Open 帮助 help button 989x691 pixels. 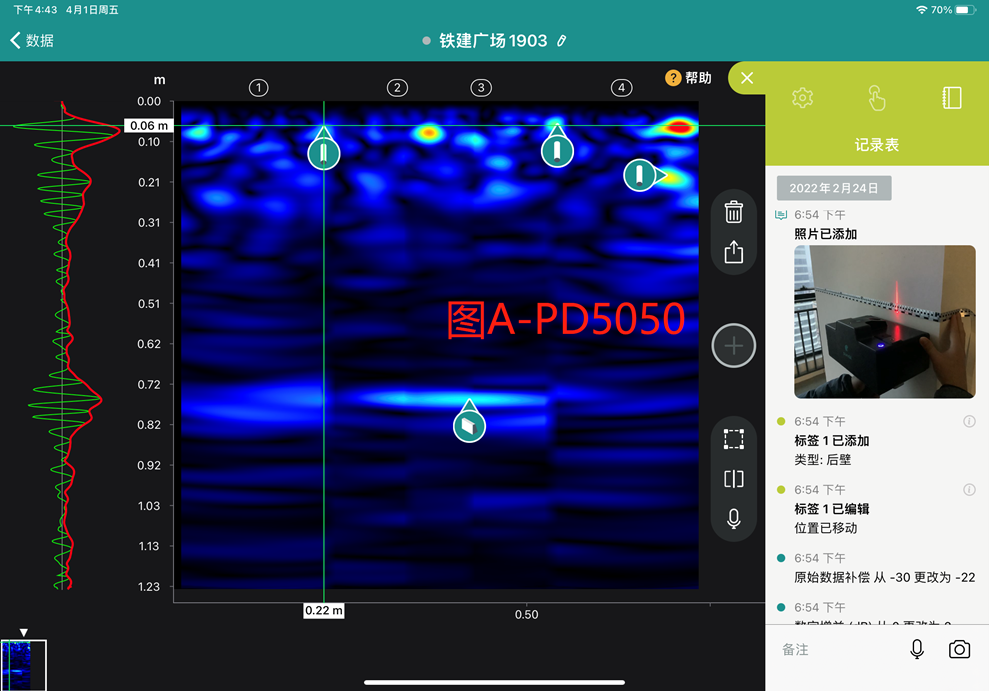[689, 78]
